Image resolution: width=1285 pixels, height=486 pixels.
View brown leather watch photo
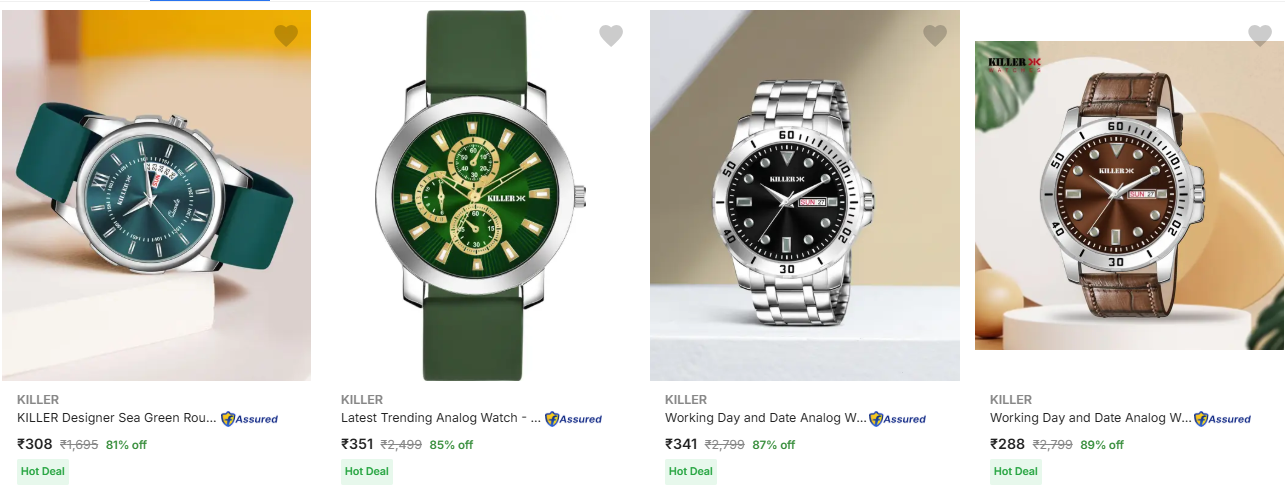1129,195
